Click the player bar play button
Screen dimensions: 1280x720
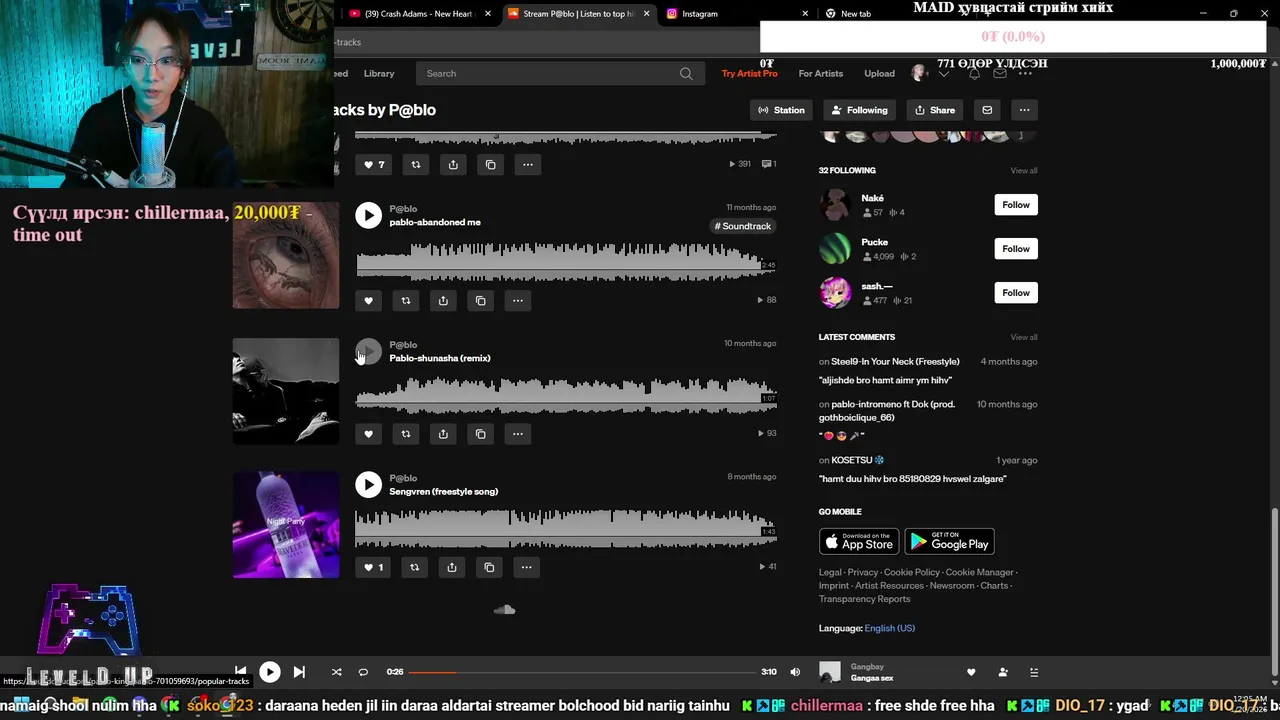pos(270,672)
